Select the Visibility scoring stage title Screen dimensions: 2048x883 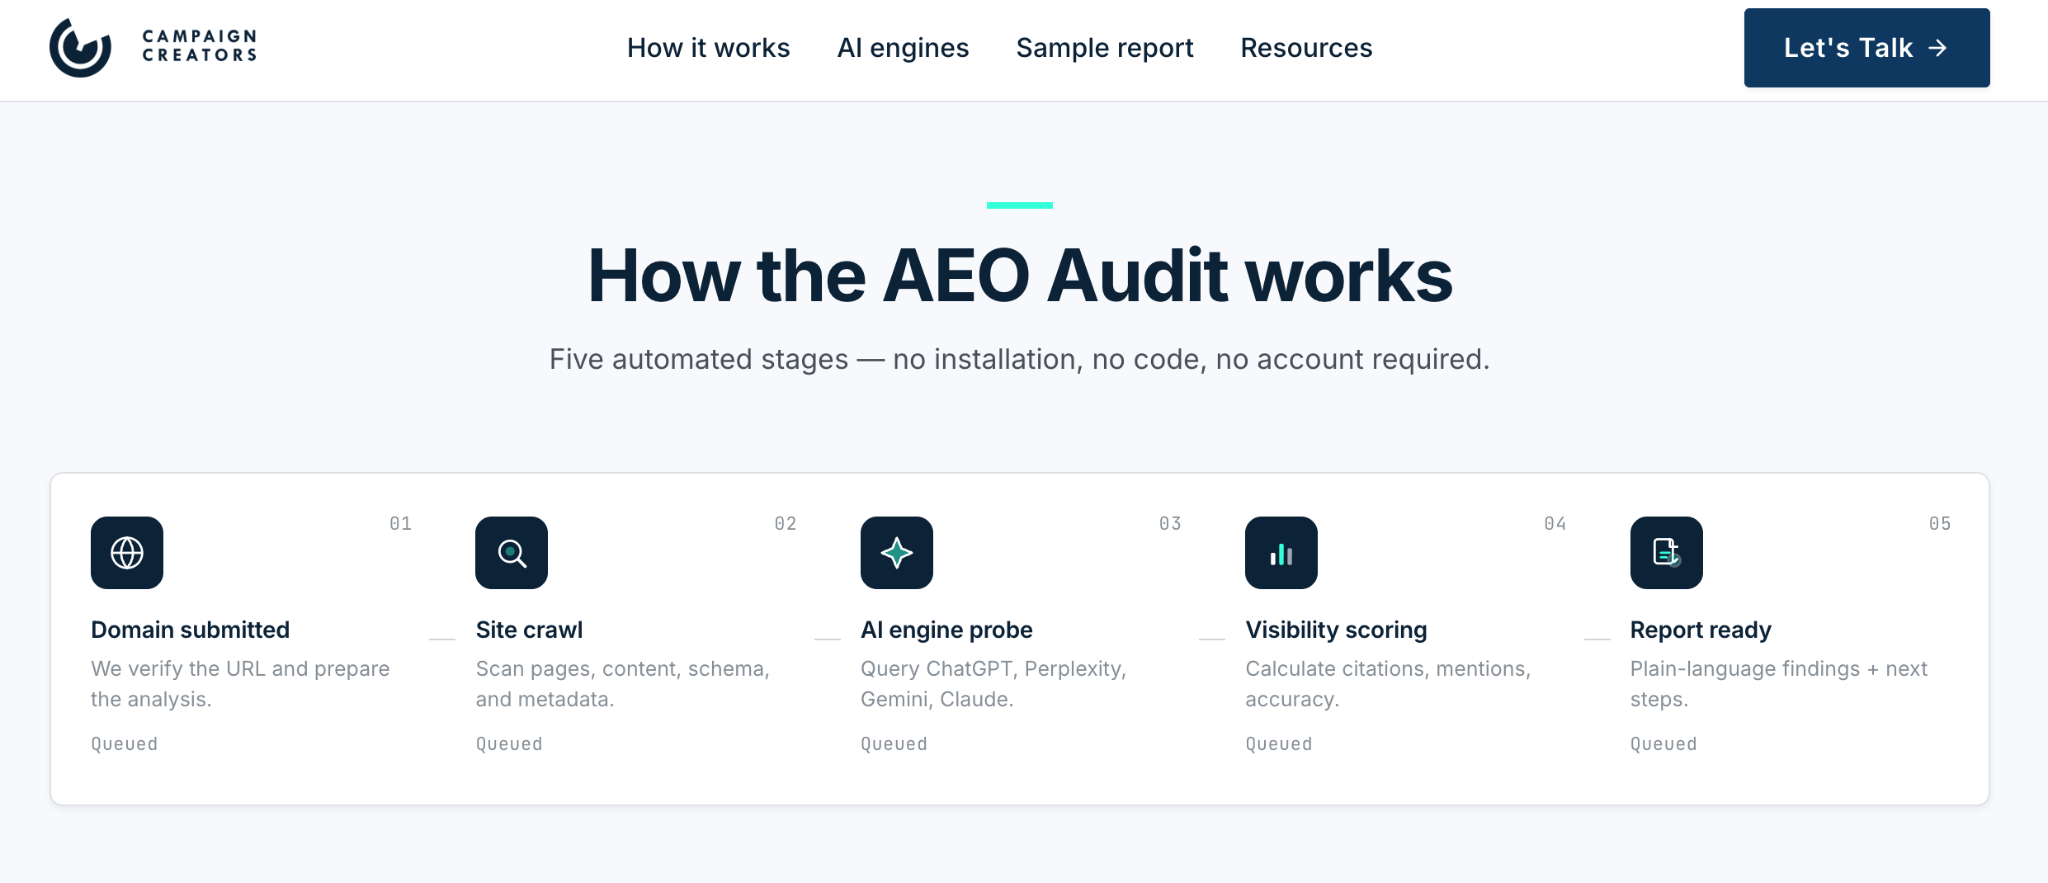click(1336, 630)
